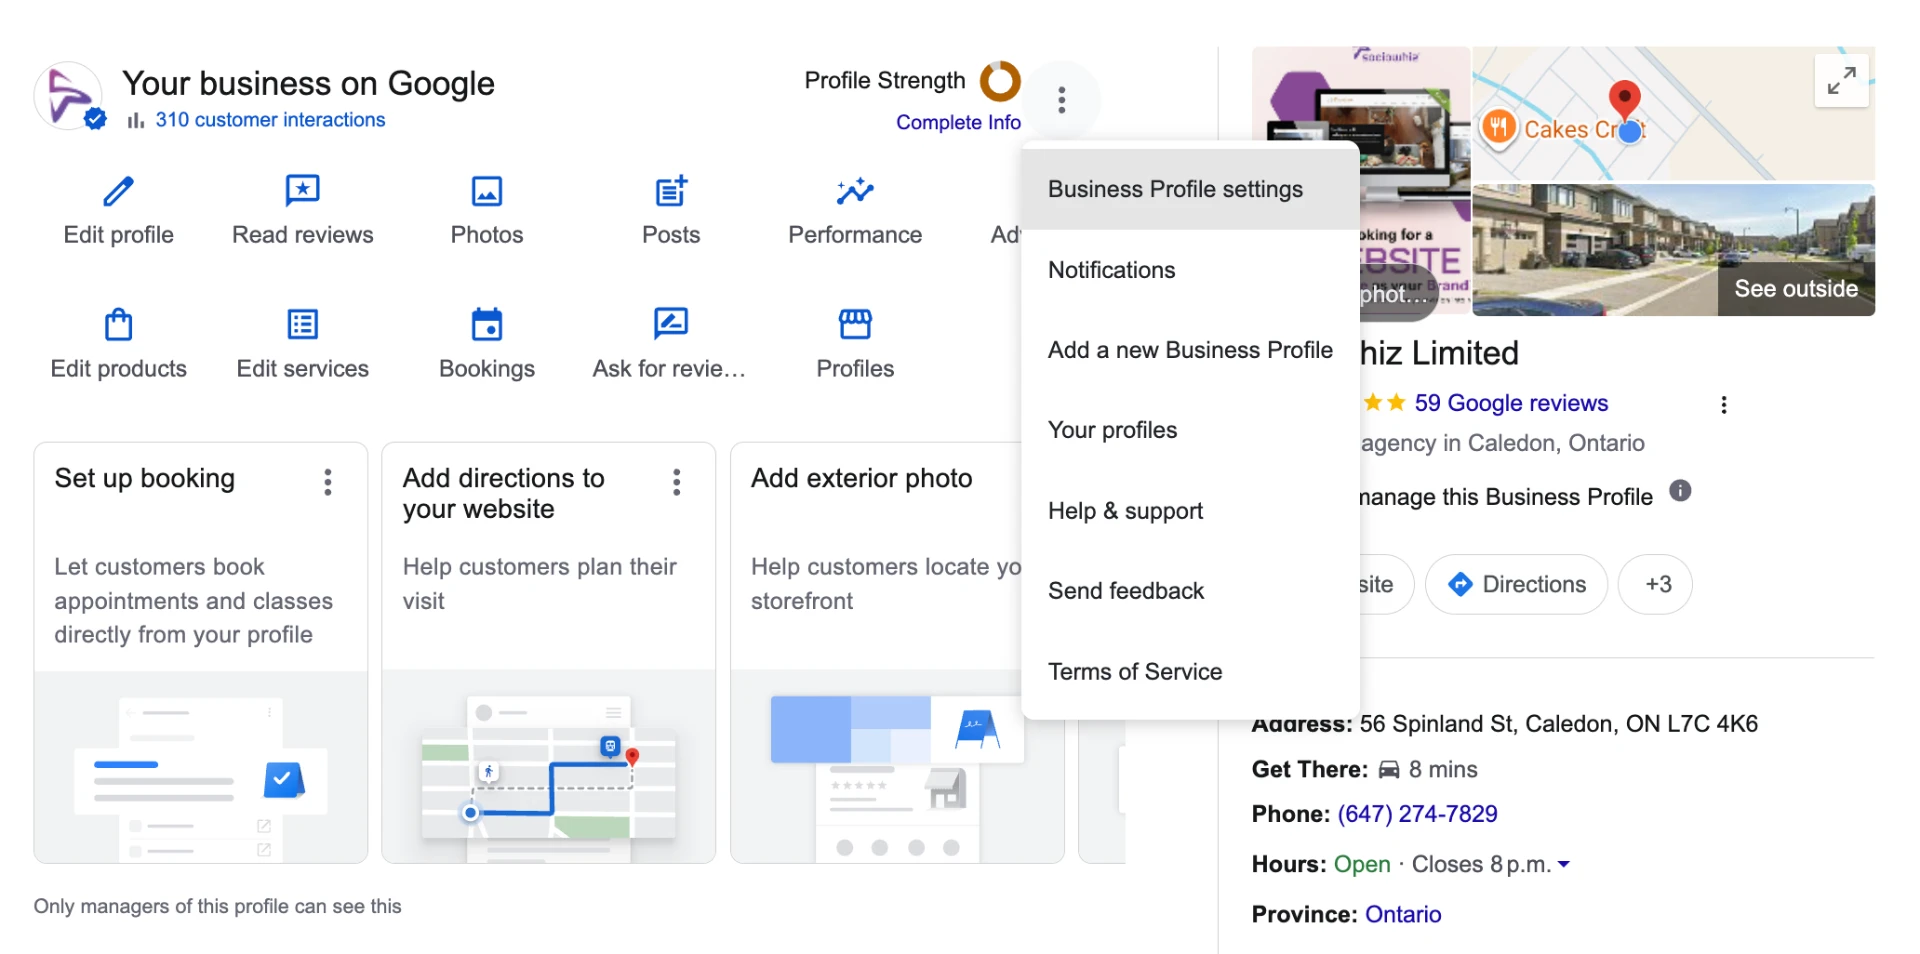Open the Photos icon
This screenshot has height=954, width=1920.
tap(487, 191)
